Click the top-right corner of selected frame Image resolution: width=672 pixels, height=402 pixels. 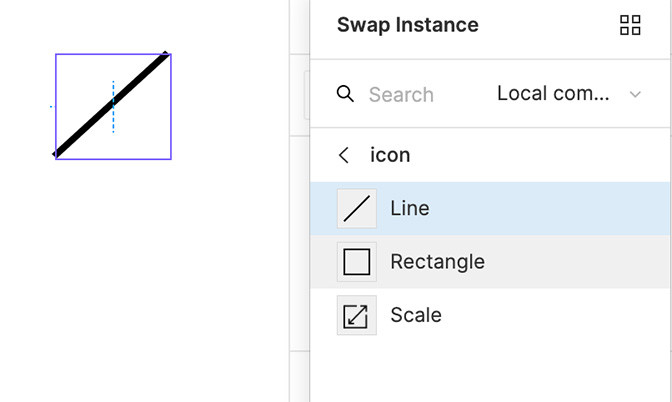click(171, 54)
